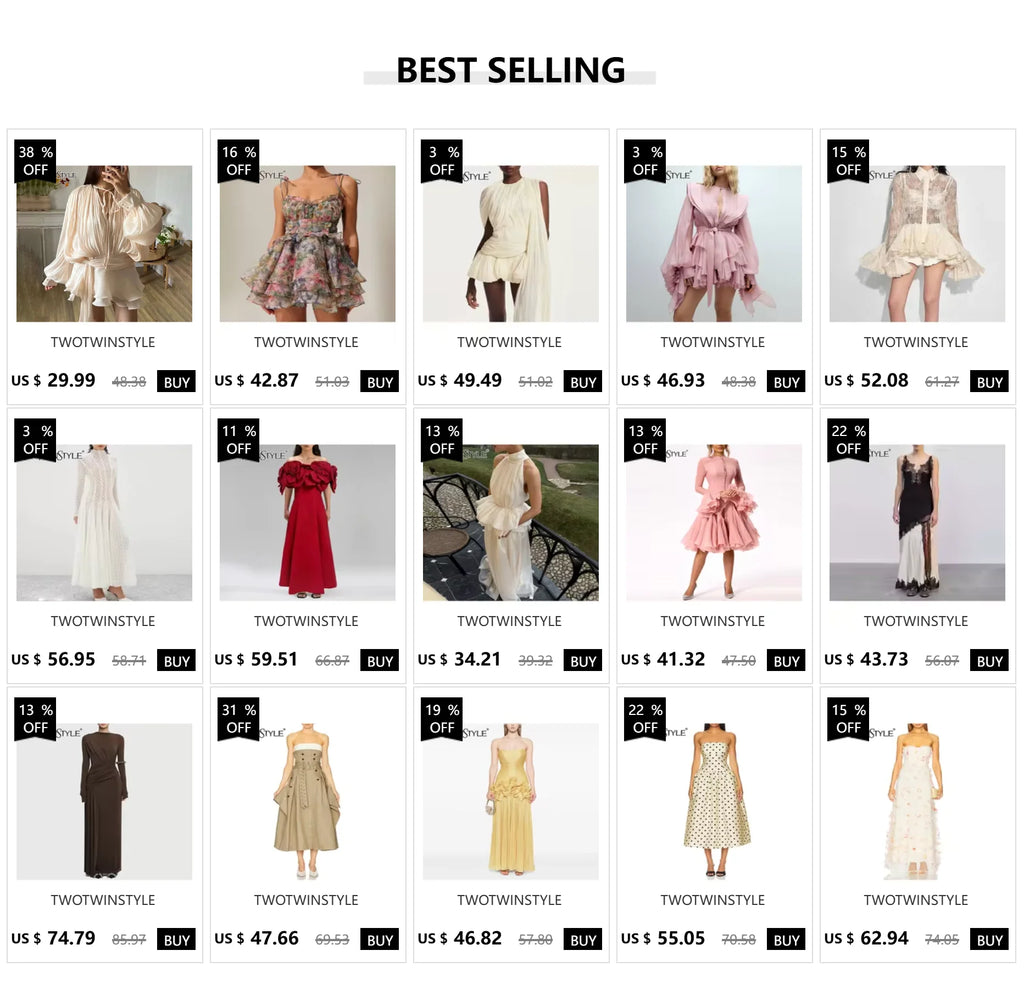Open the red off-shoulder dress thumbnail
1024x984 pixels.
pyautogui.click(x=307, y=522)
